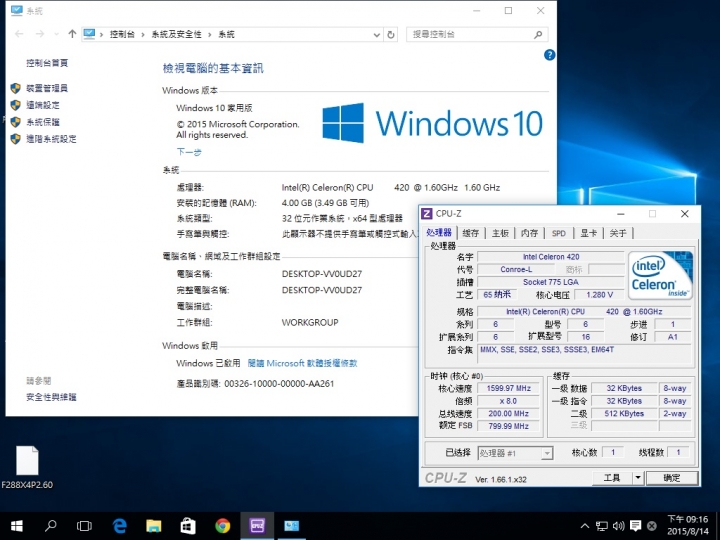Launch Microsoft Edge from the taskbar
The width and height of the screenshot is (720, 540).
click(119, 526)
